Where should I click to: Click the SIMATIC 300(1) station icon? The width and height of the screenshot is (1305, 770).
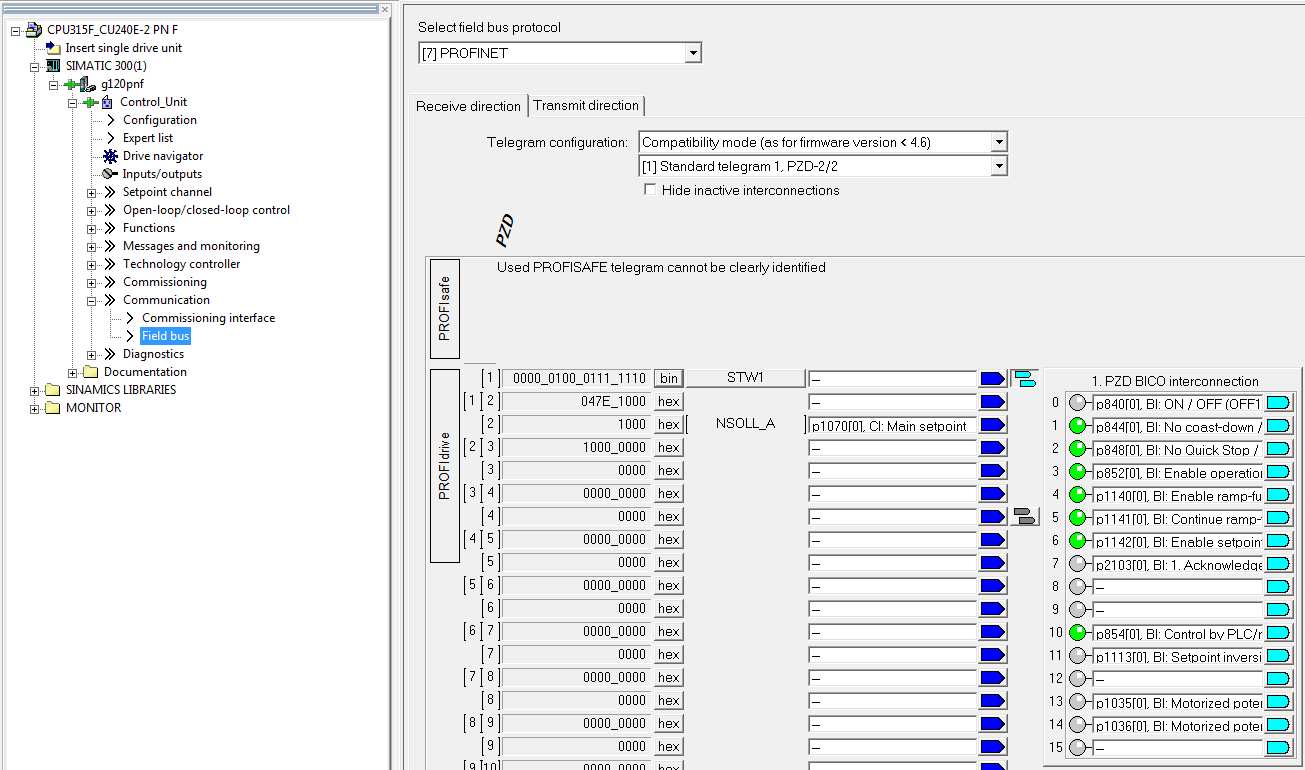tap(54, 66)
